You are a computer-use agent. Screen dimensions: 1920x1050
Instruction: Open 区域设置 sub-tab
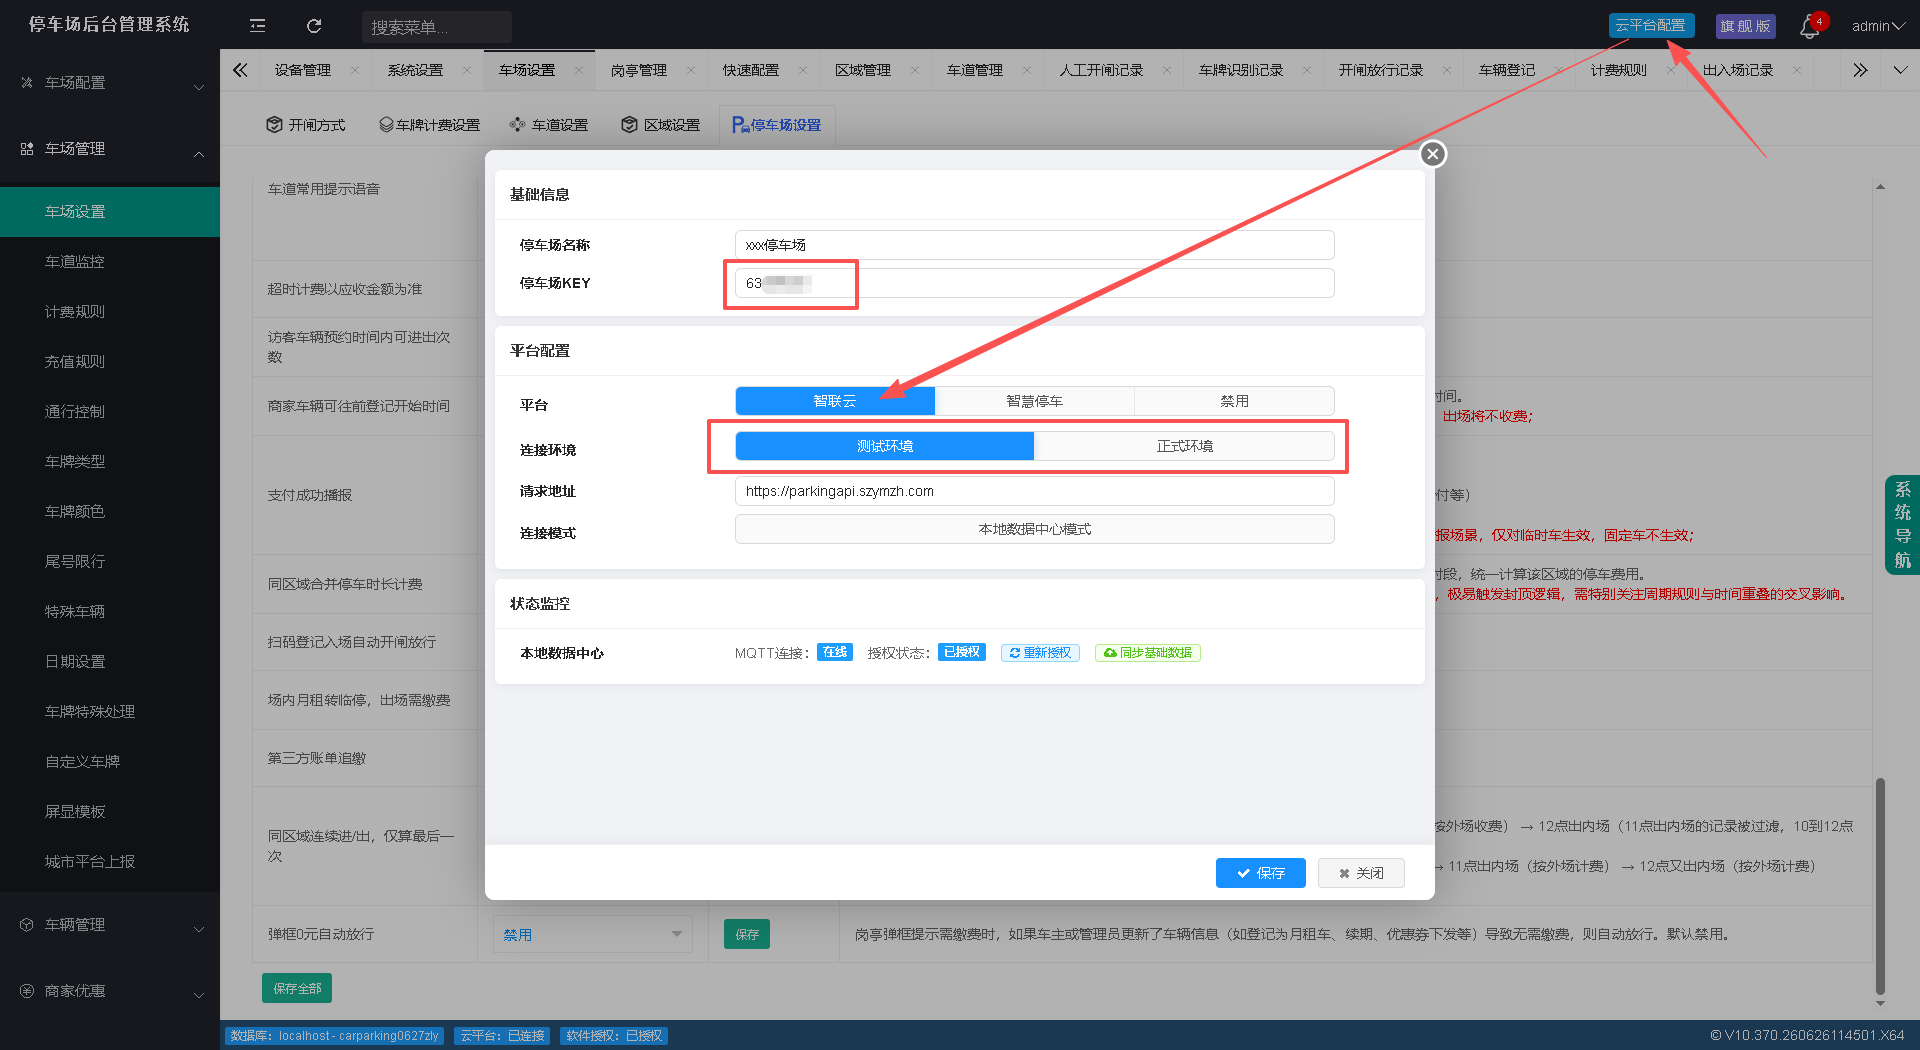click(660, 125)
